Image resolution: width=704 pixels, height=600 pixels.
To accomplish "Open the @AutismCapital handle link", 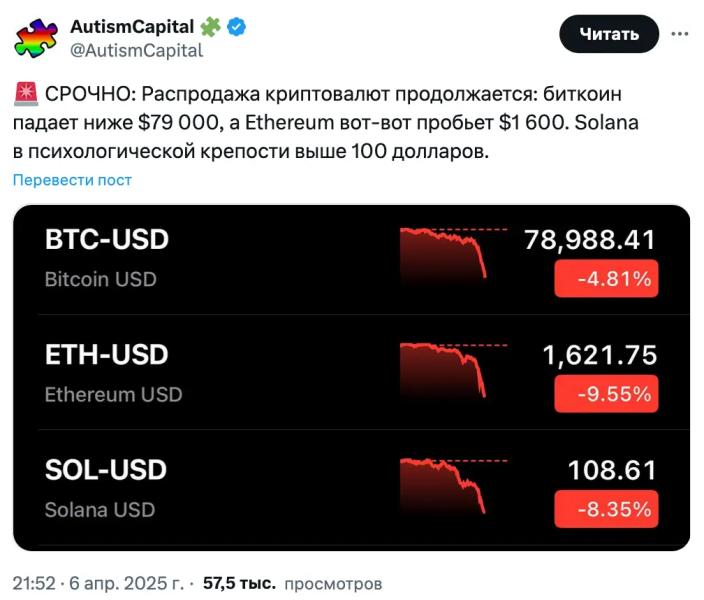I will point(137,50).
